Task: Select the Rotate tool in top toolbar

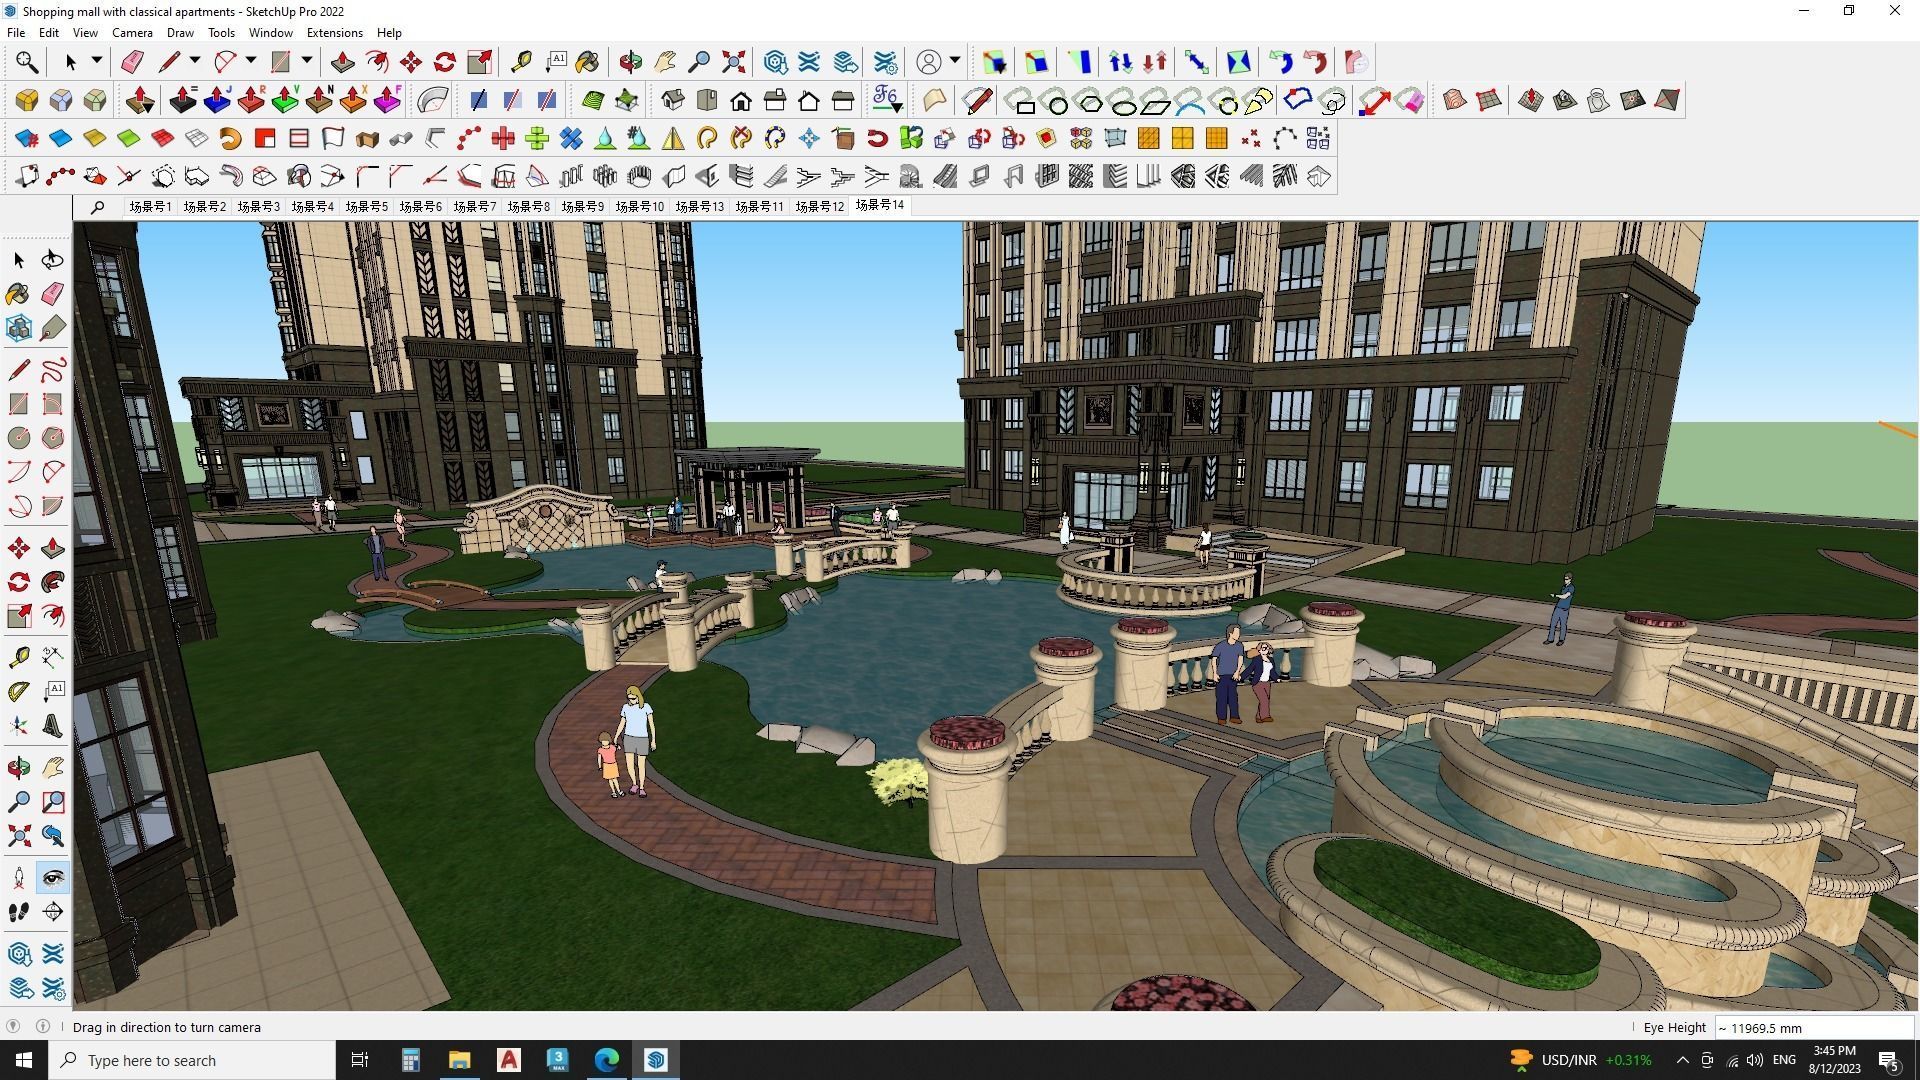Action: coord(445,62)
